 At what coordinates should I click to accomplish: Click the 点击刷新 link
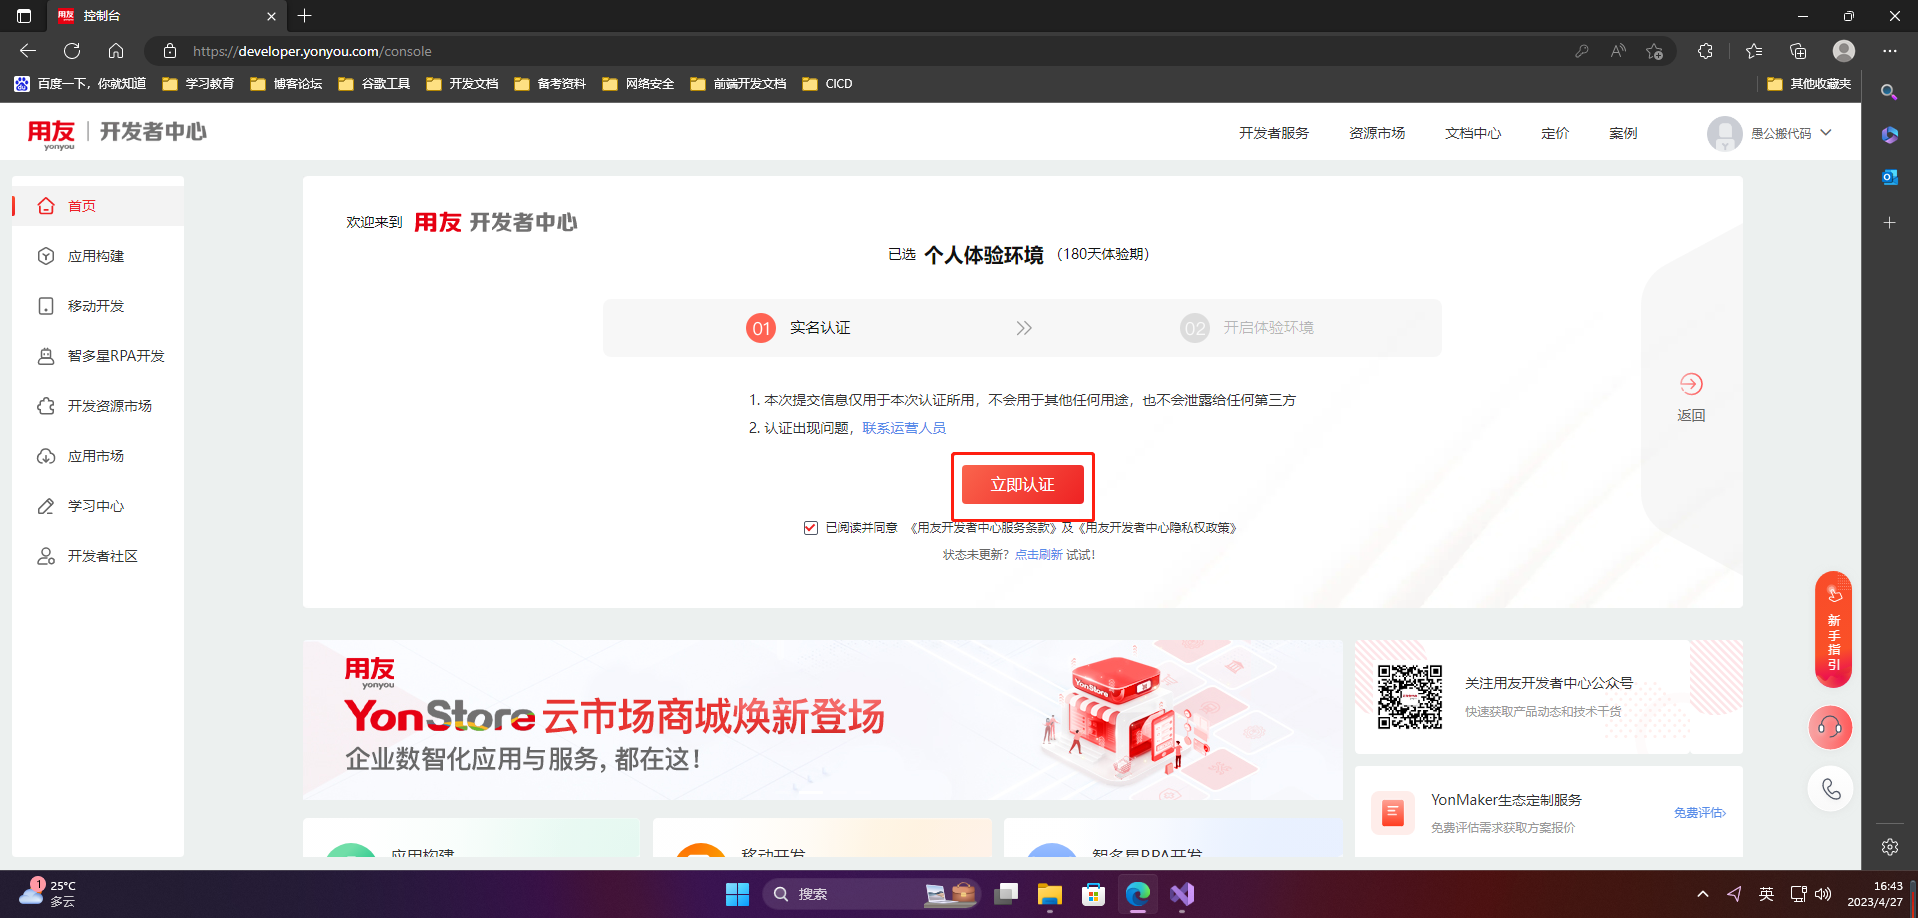(x=1038, y=555)
